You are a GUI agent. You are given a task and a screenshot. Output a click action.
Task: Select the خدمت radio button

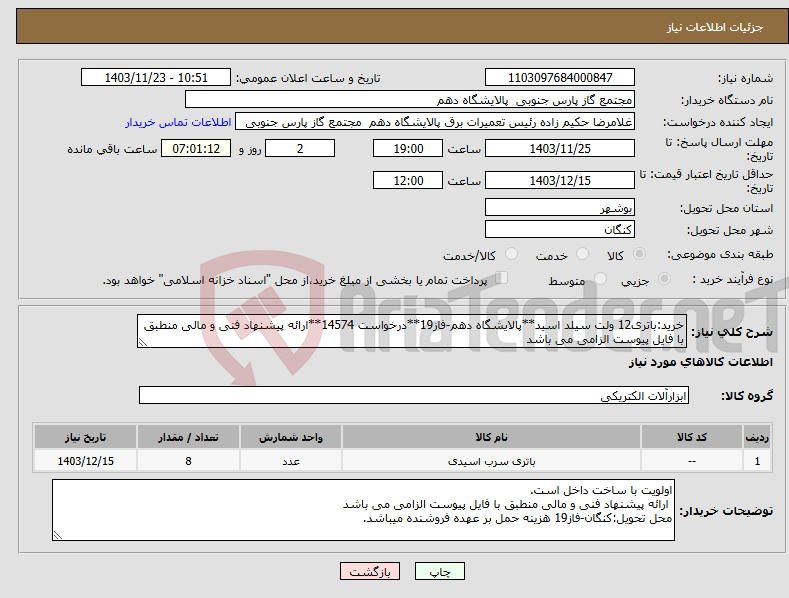coord(582,254)
